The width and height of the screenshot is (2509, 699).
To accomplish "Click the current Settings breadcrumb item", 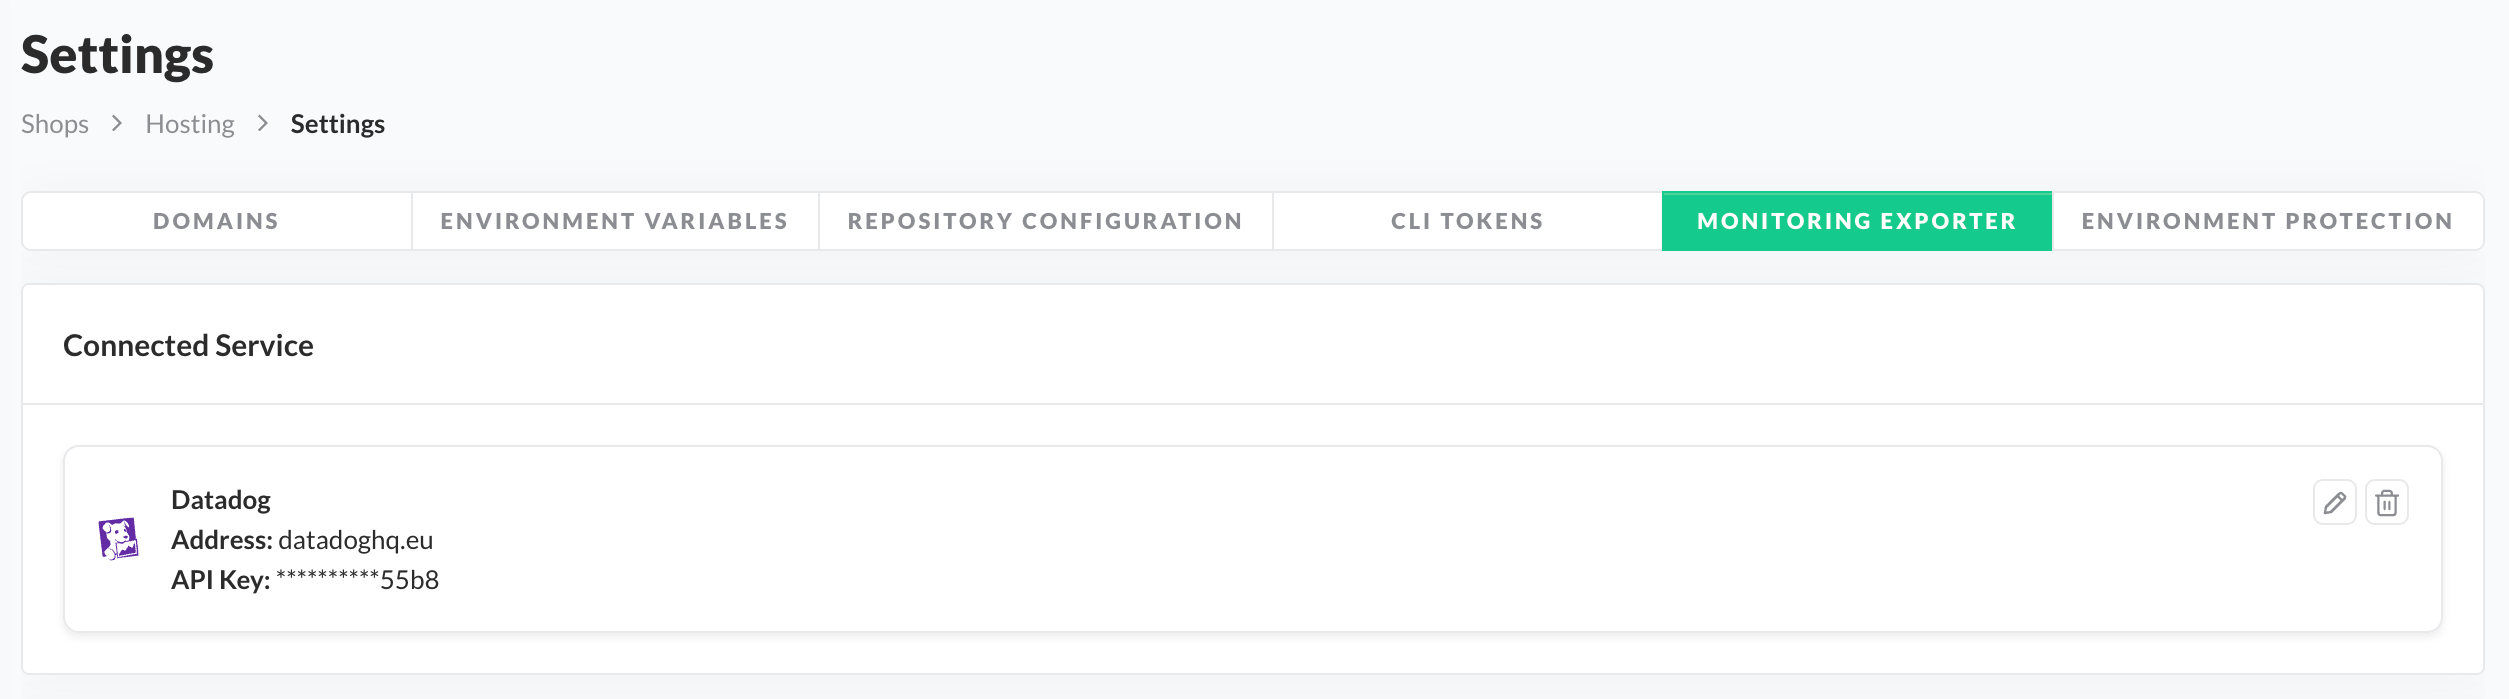I will [x=337, y=124].
